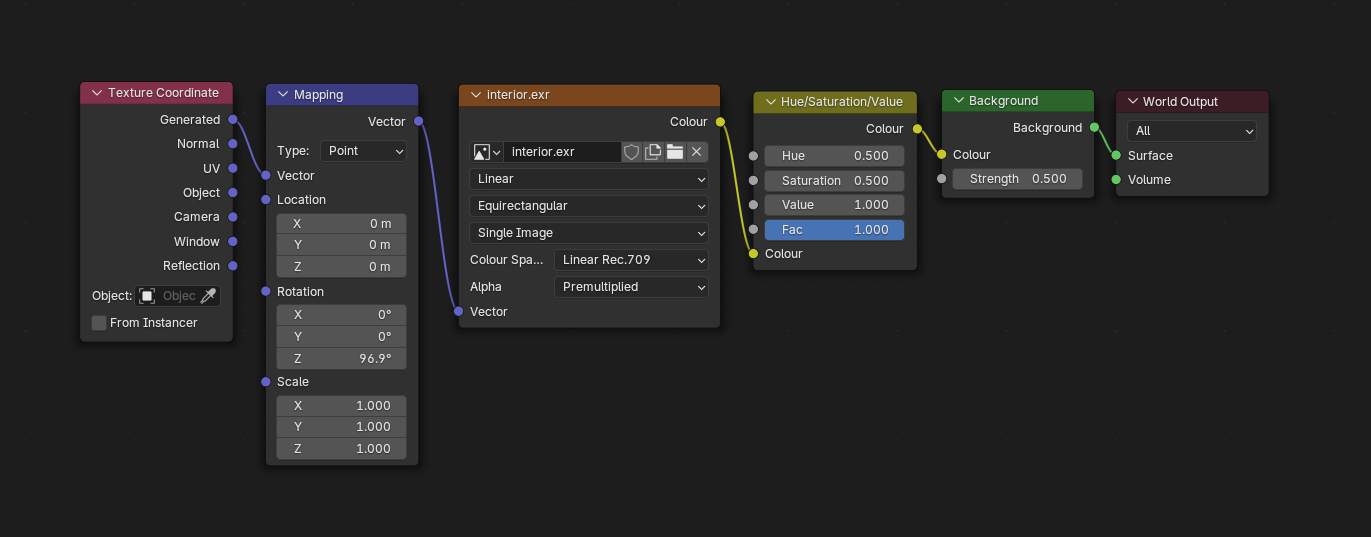This screenshot has width=1371, height=537.
Task: Enable the From Instancer checkbox
Action: [99, 323]
